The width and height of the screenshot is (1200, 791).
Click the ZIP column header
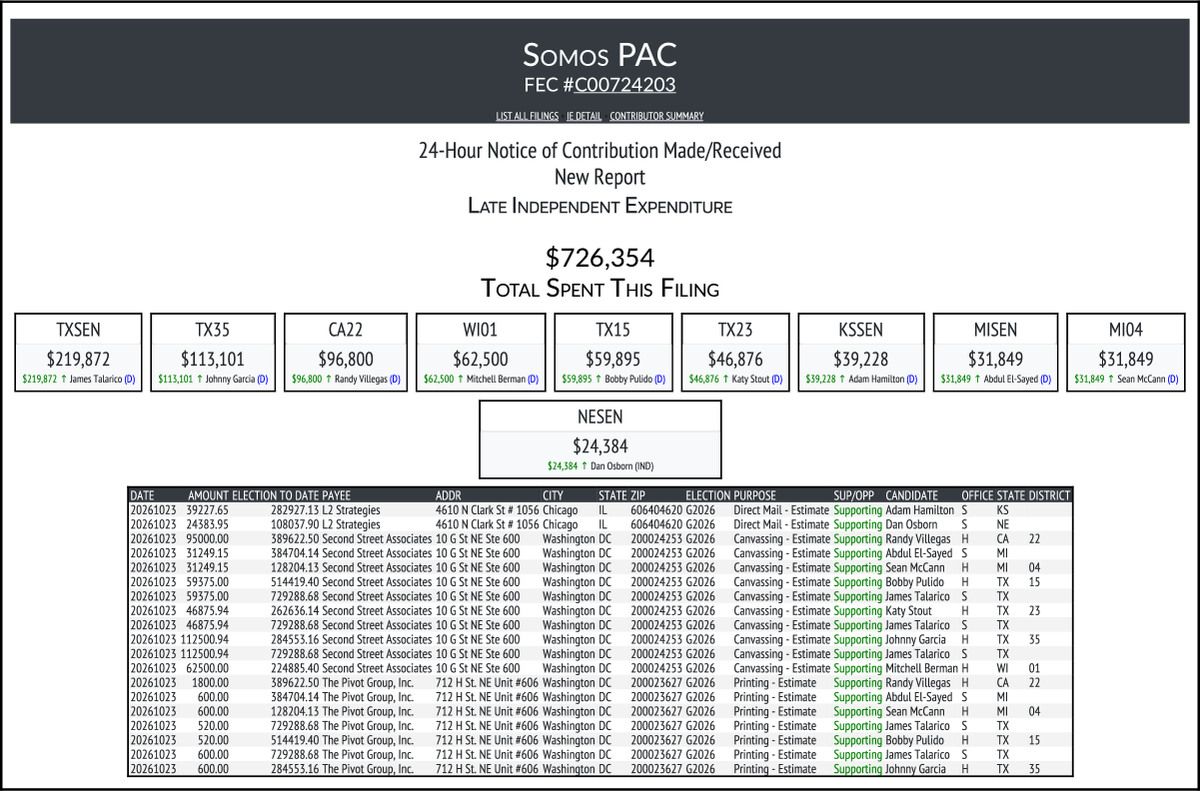(x=637, y=495)
